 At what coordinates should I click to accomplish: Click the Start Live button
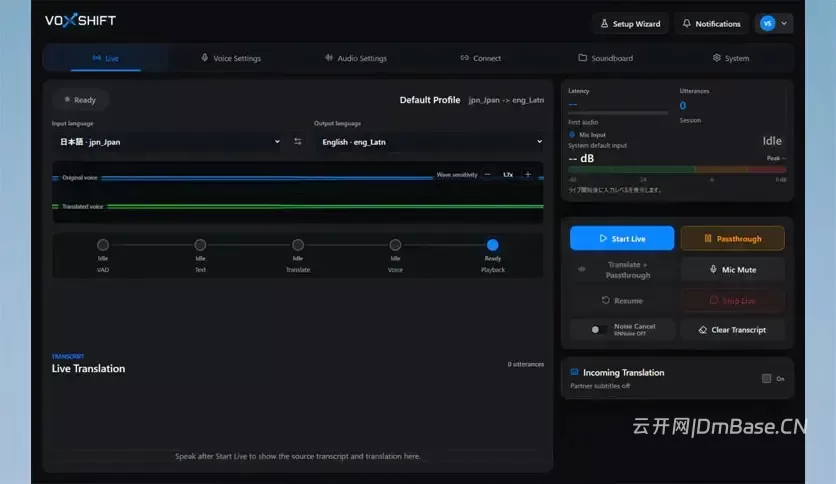pos(622,238)
